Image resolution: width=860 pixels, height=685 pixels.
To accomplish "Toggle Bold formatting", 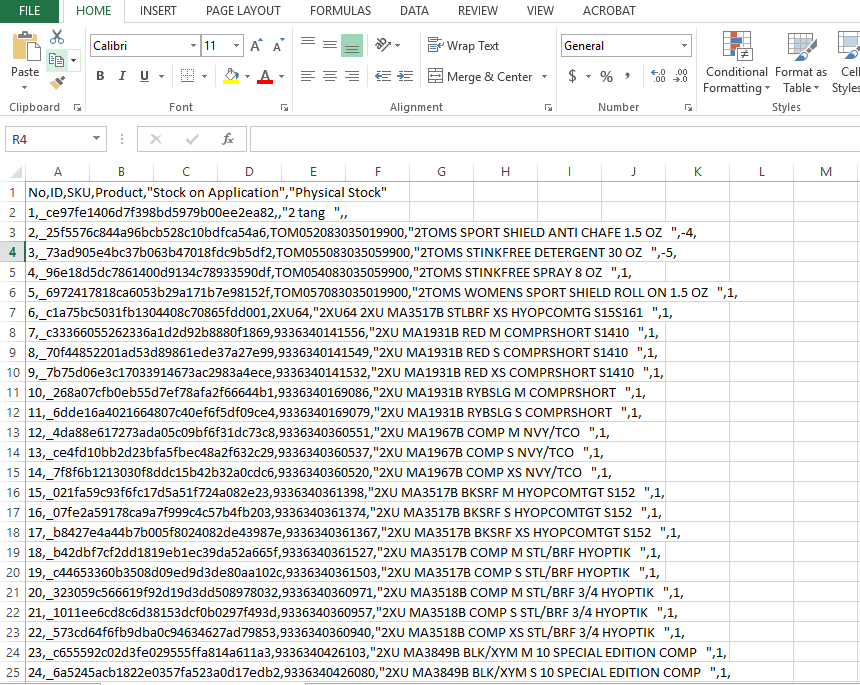I will pos(100,76).
